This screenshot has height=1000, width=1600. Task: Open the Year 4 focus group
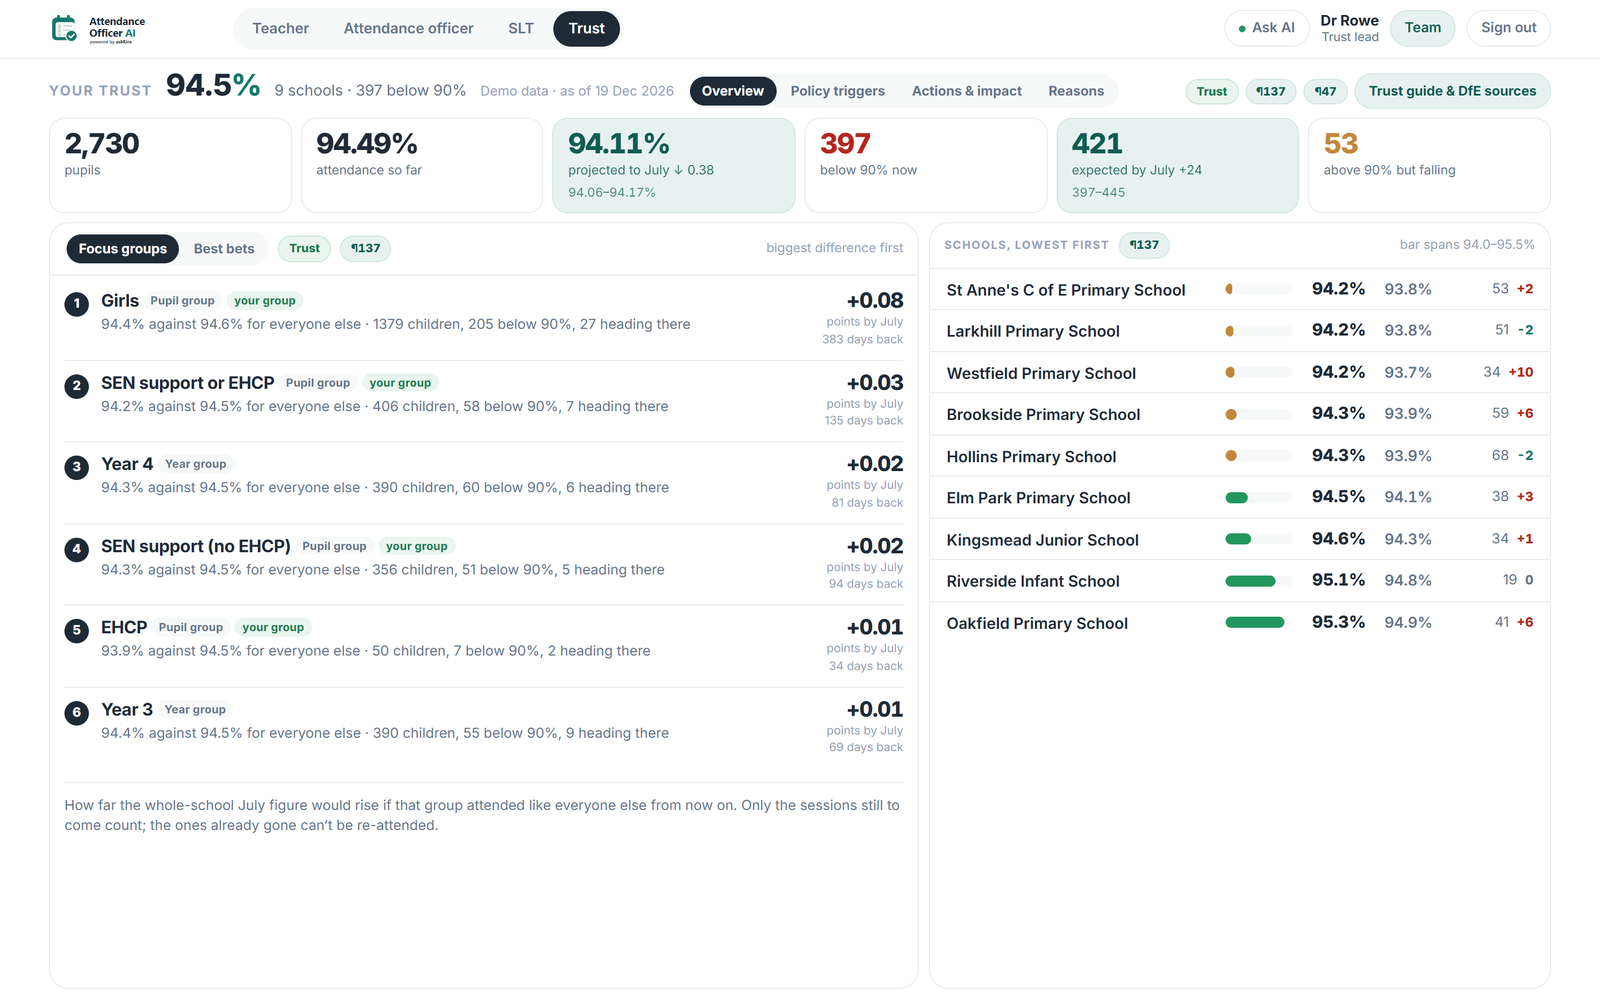click(483, 482)
